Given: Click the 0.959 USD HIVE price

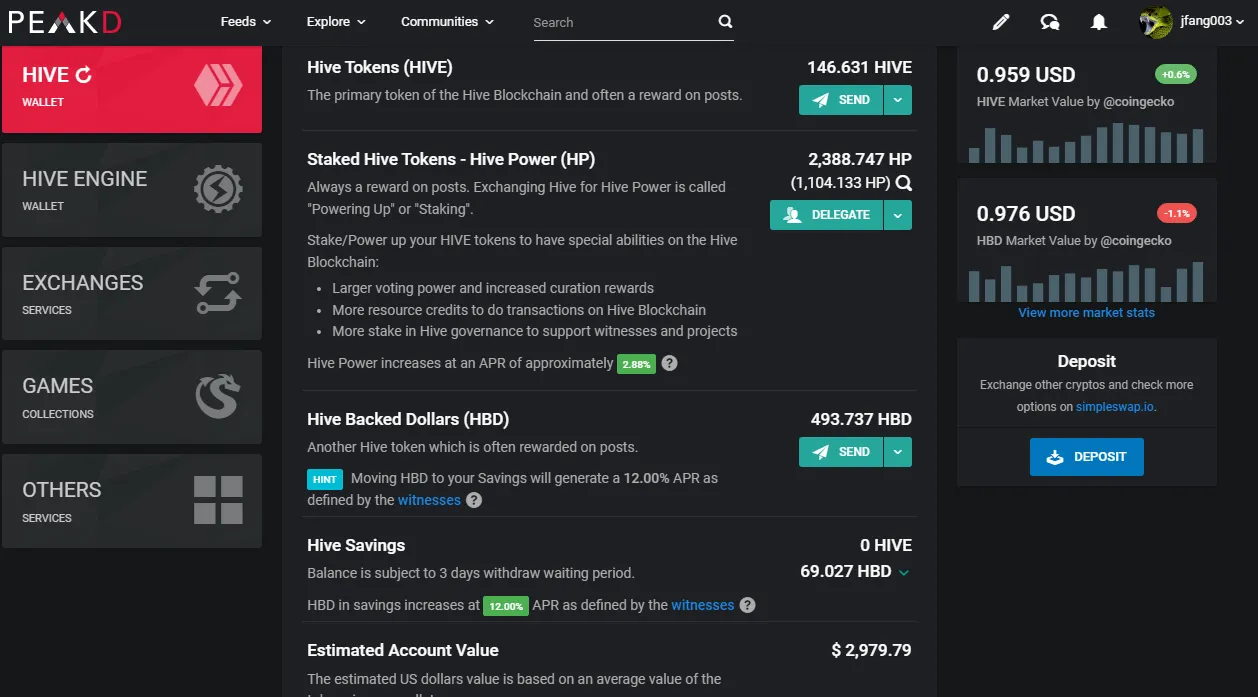Looking at the screenshot, I should [1026, 74].
